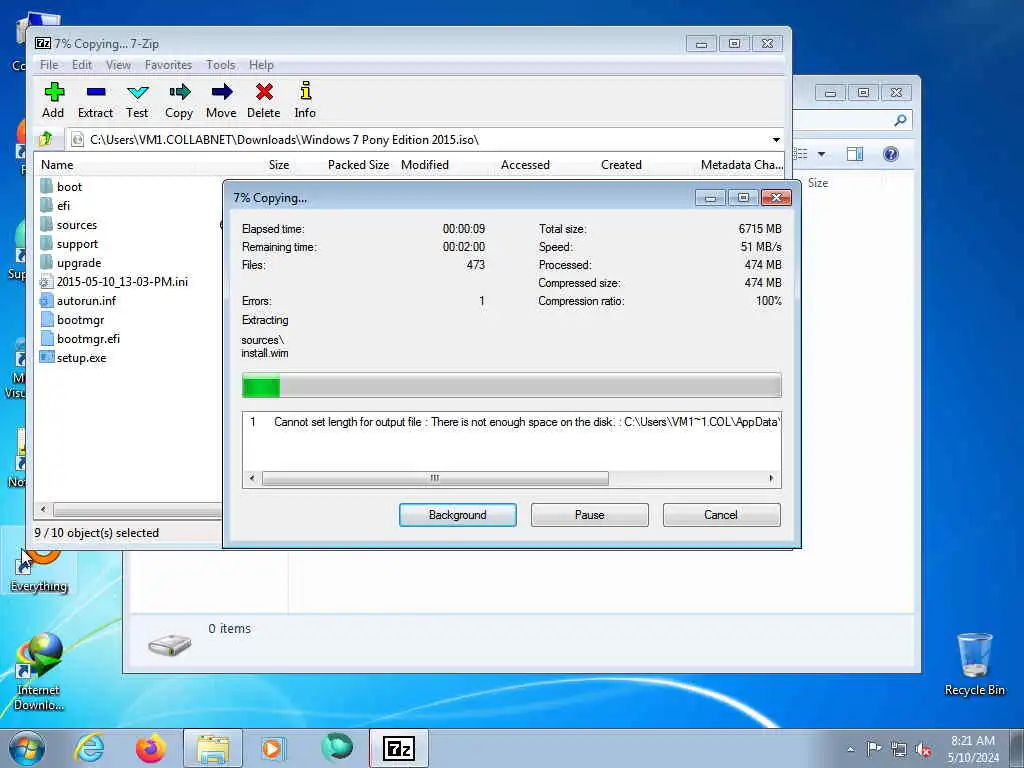
Task: Click the drive icon in Explorer details pane
Action: coord(170,645)
